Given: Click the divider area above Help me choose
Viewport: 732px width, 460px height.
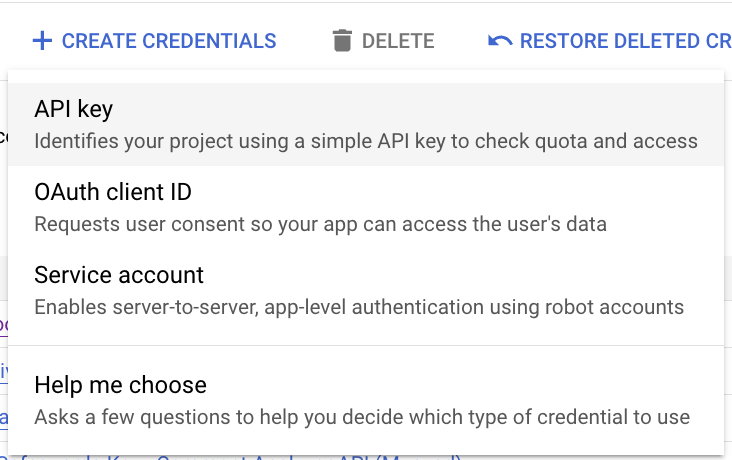Looking at the screenshot, I should [366, 346].
